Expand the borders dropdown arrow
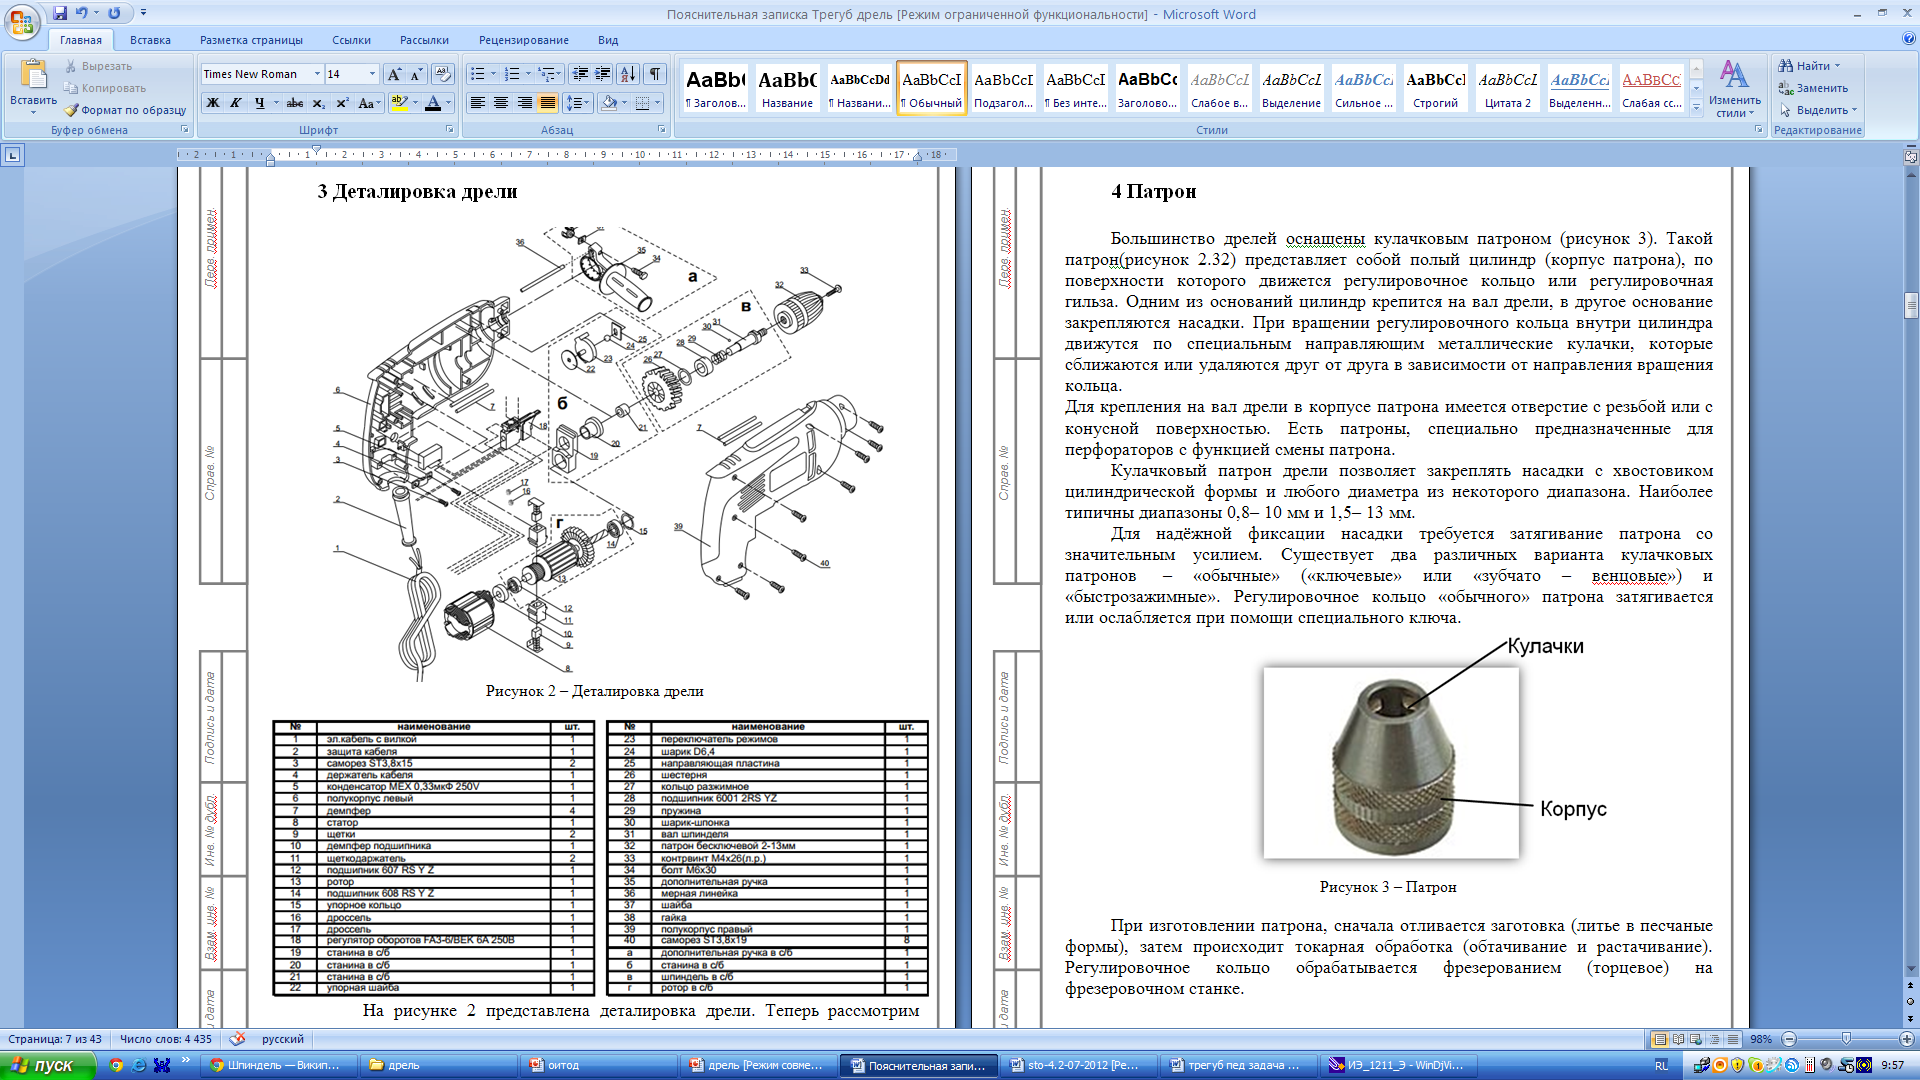Image resolution: width=1920 pixels, height=1080 pixels. pyautogui.click(x=657, y=103)
